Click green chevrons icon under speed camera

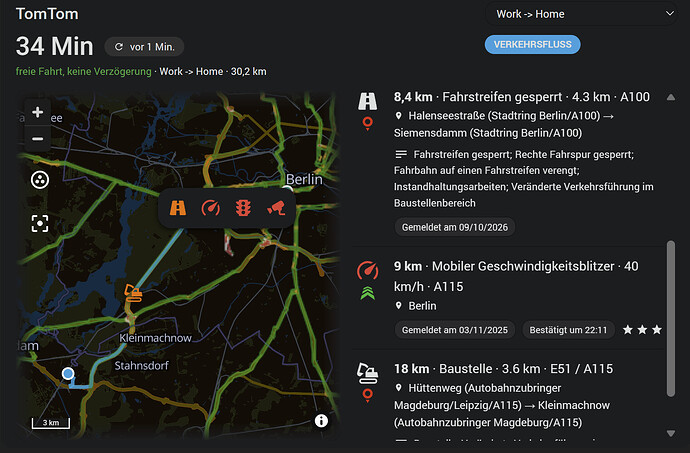pos(367,293)
